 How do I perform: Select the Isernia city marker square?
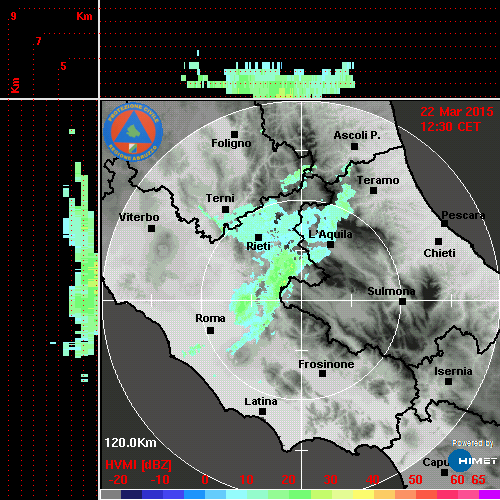click(x=449, y=381)
